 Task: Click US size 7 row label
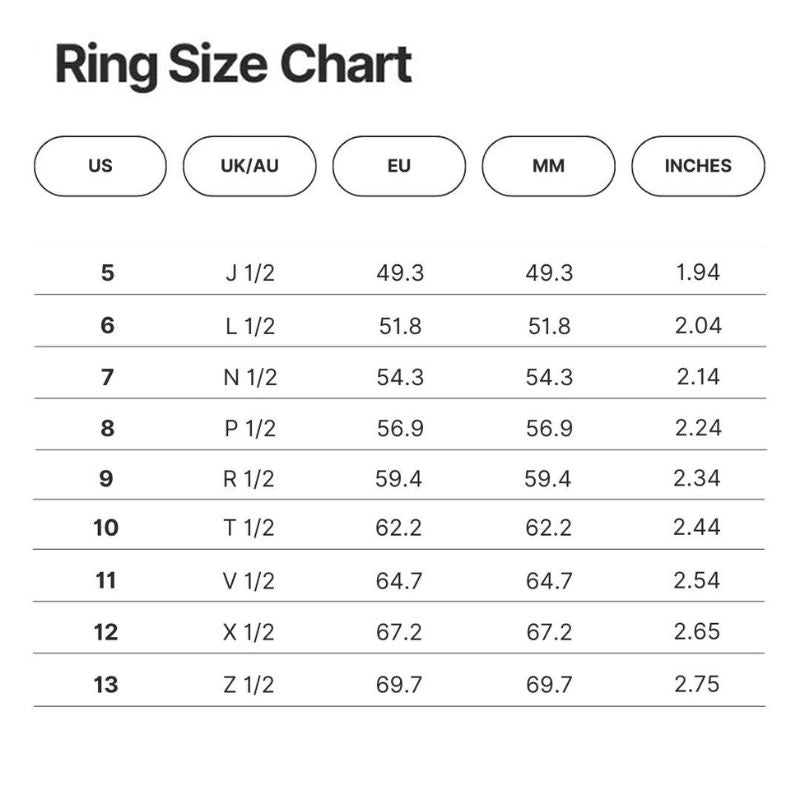(x=107, y=377)
